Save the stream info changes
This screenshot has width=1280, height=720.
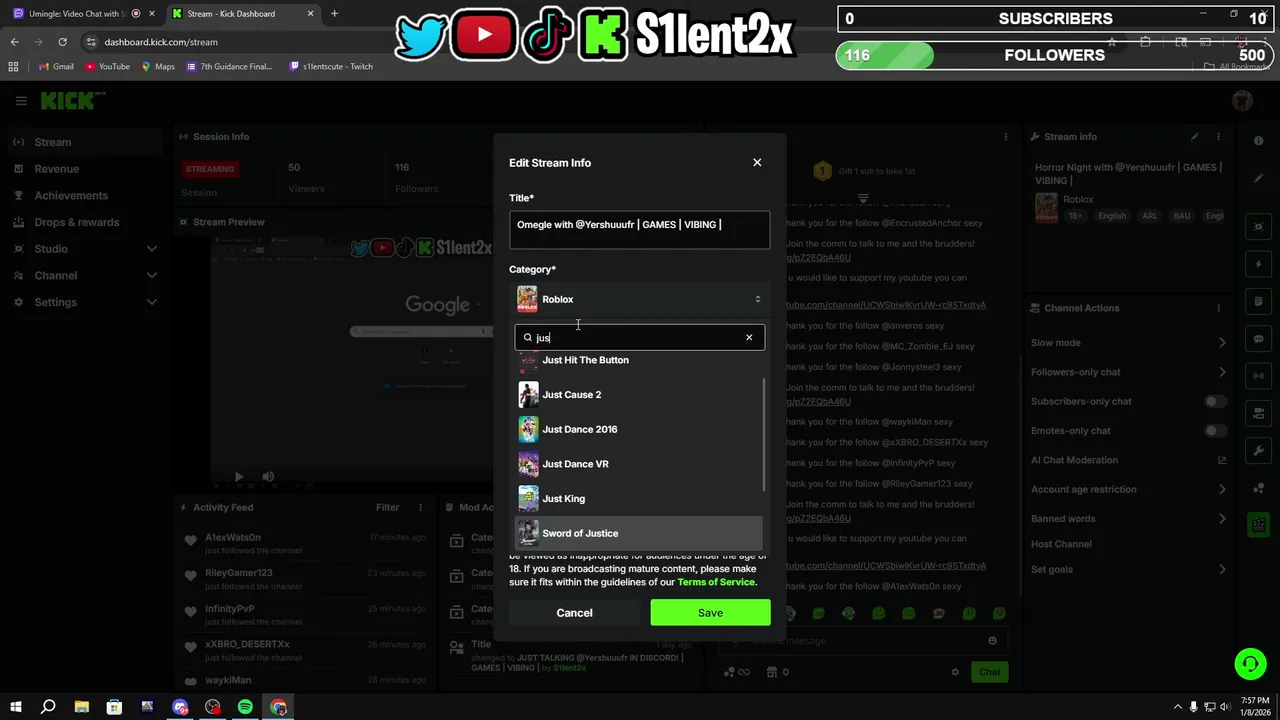click(710, 613)
